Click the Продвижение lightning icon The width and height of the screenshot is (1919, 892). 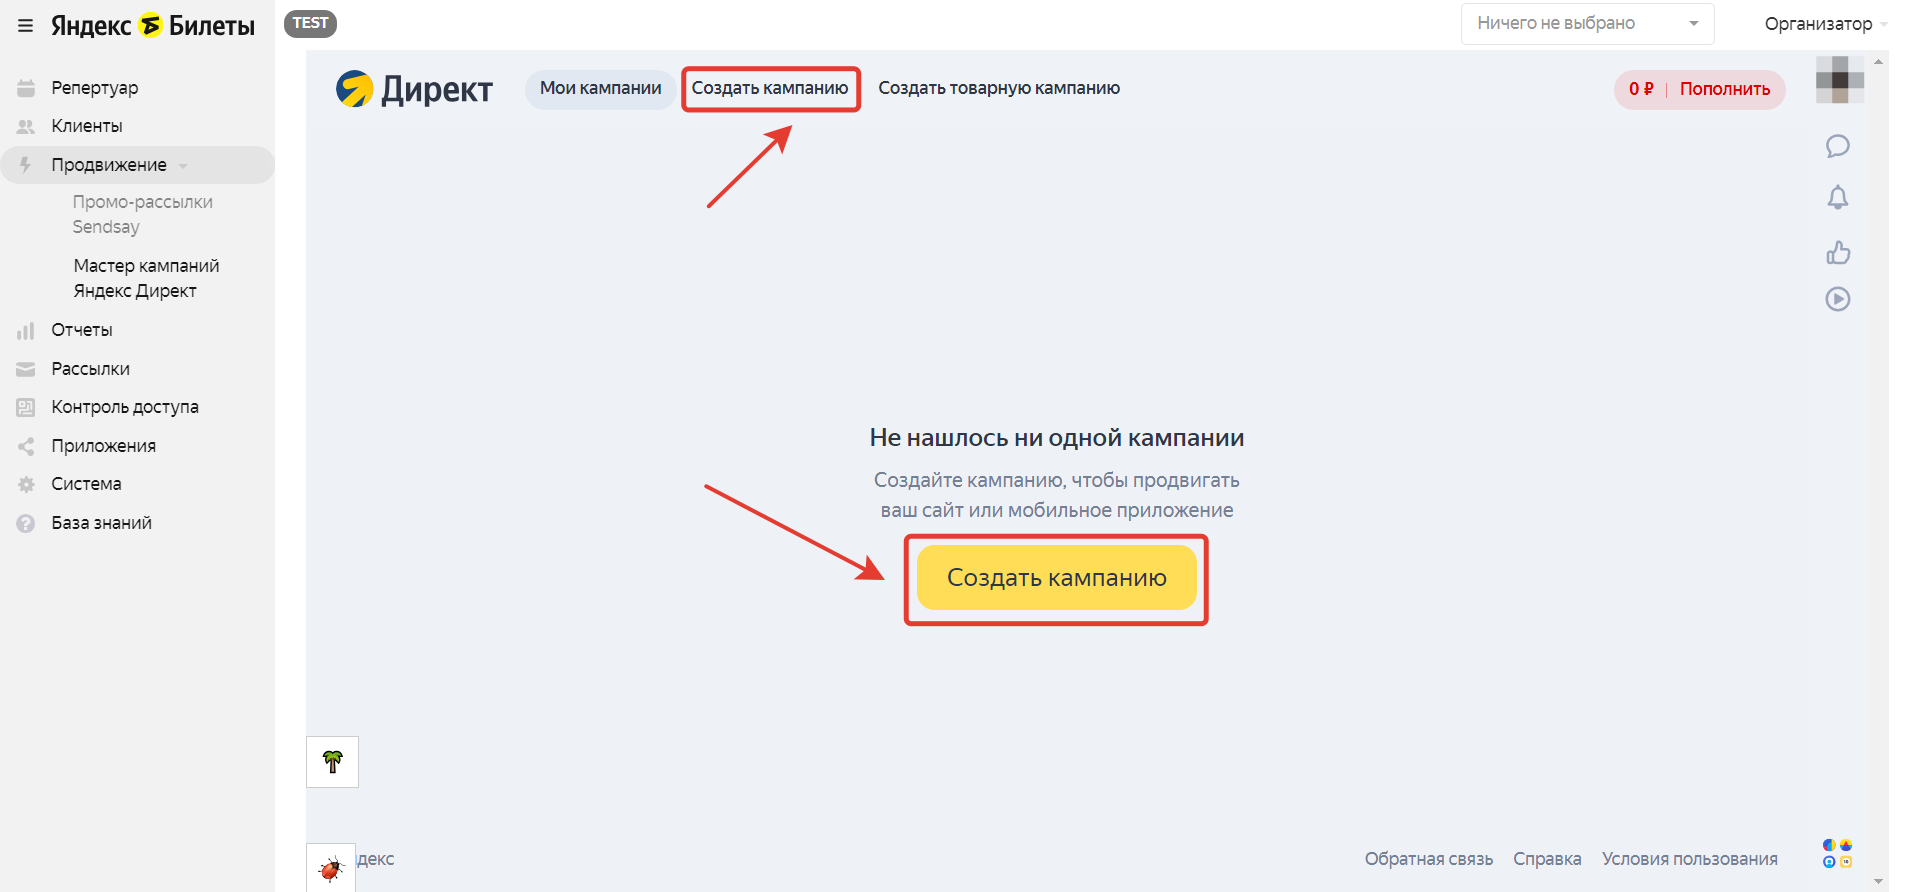tap(26, 165)
